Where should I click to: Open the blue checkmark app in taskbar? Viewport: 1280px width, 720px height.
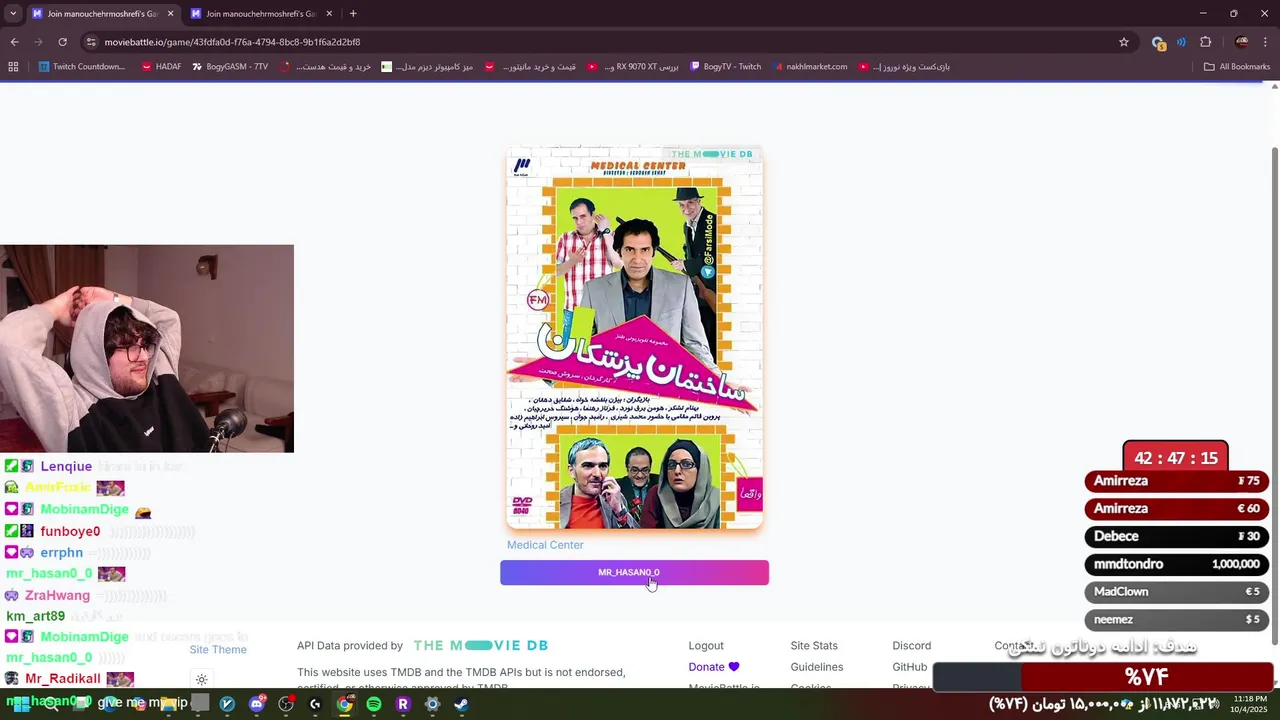tap(227, 704)
